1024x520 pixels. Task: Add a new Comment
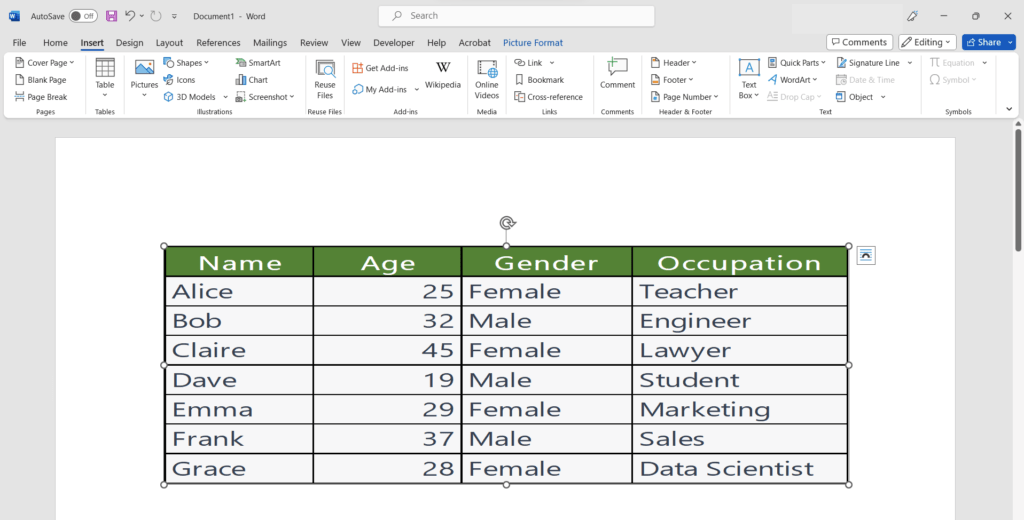(617, 74)
